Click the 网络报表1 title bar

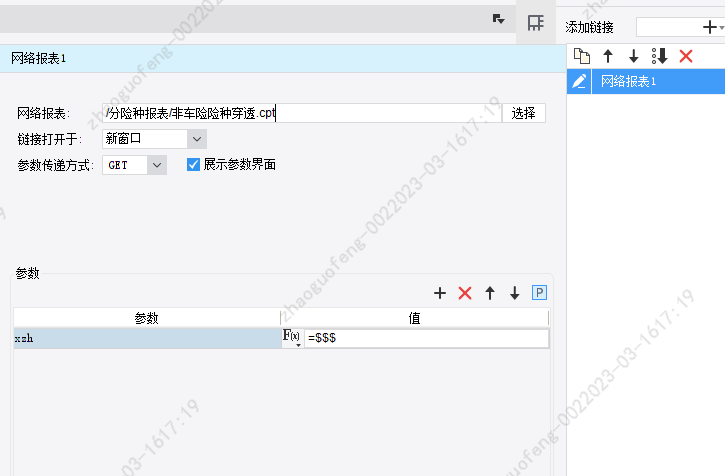283,58
